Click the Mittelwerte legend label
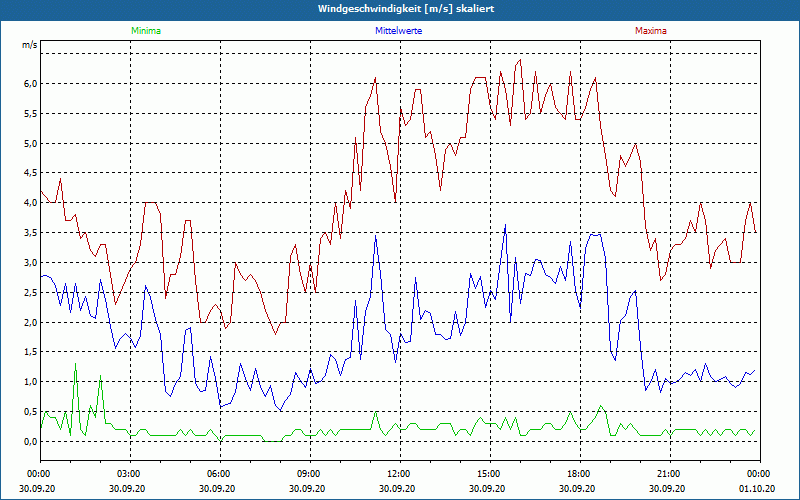Viewport: 800px width, 500px height. [398, 31]
